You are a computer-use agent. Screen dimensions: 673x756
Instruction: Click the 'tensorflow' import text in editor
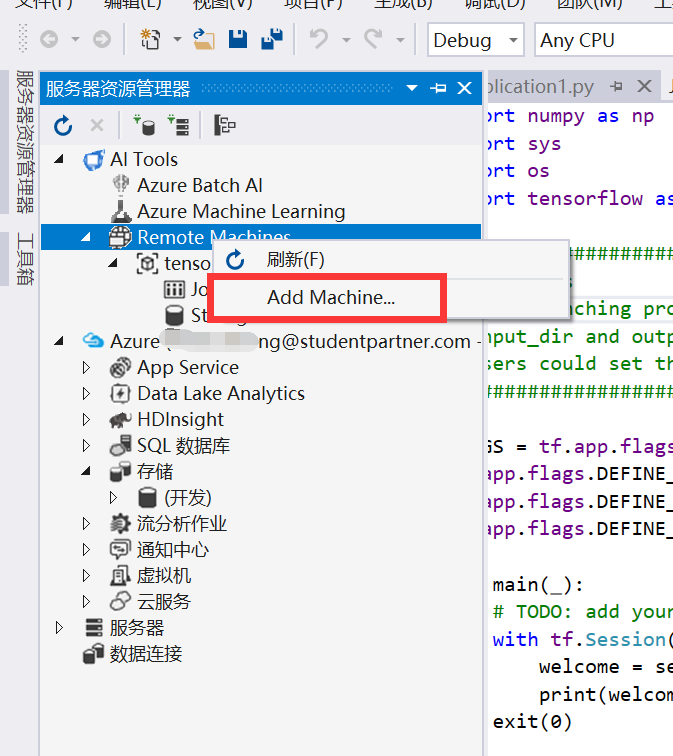585,198
